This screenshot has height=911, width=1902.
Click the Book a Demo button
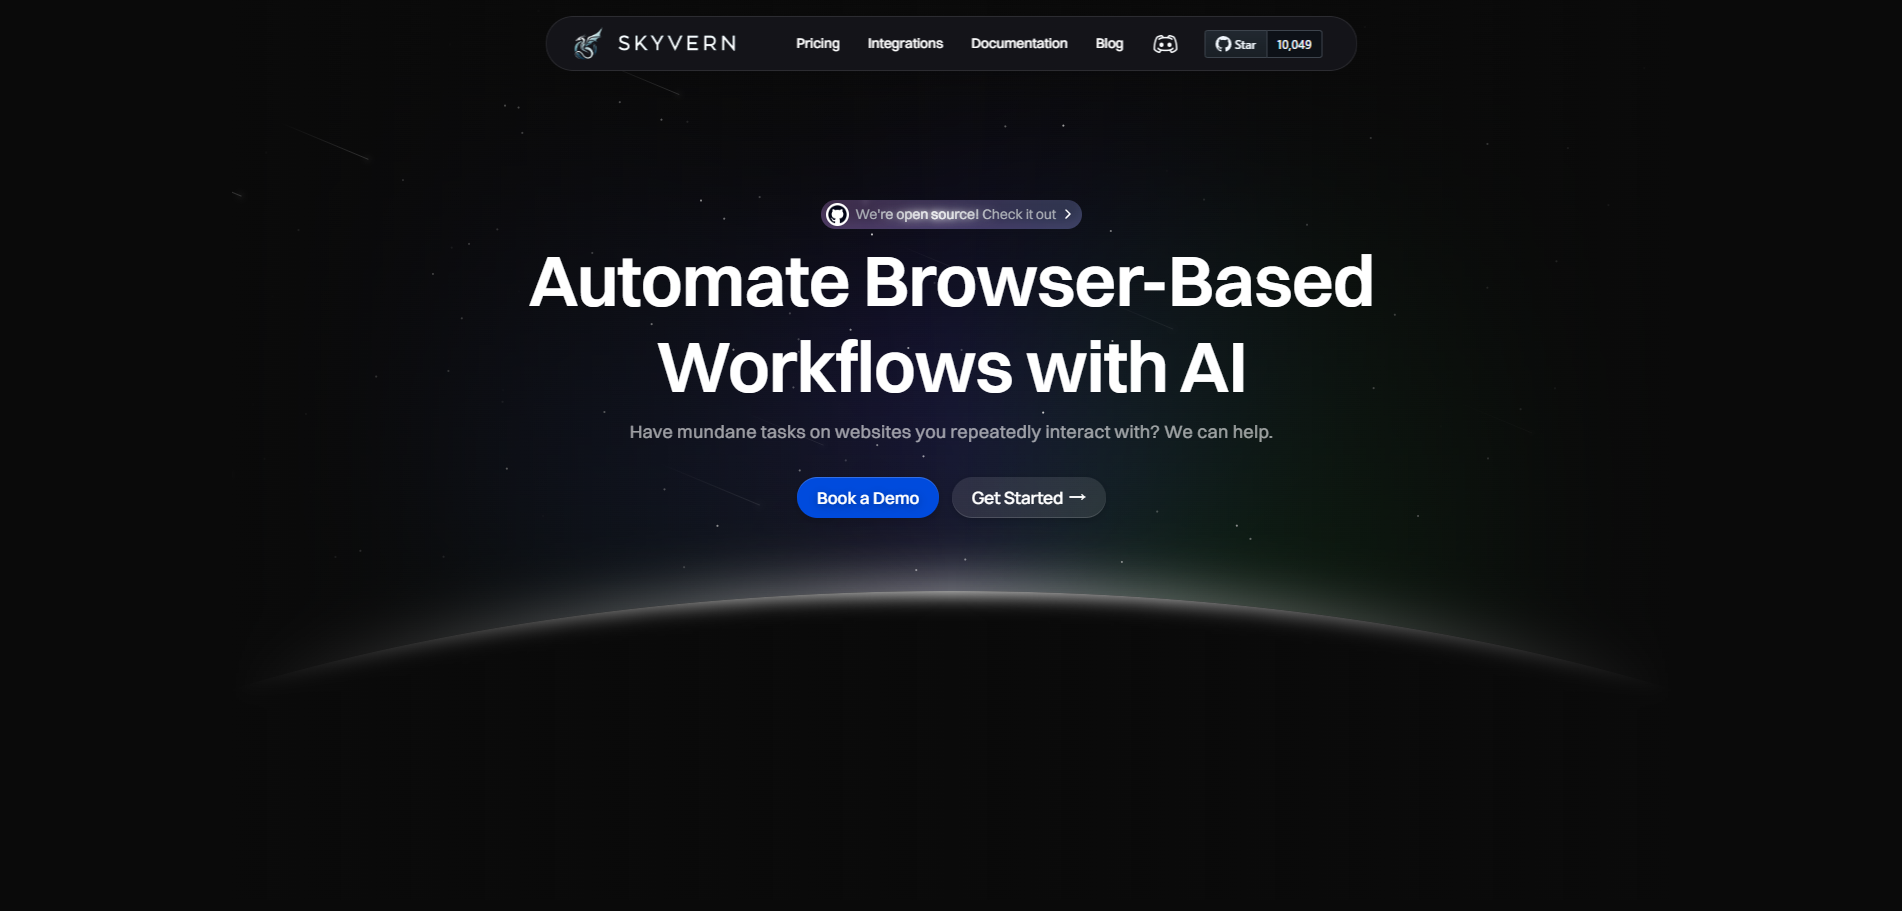(868, 498)
